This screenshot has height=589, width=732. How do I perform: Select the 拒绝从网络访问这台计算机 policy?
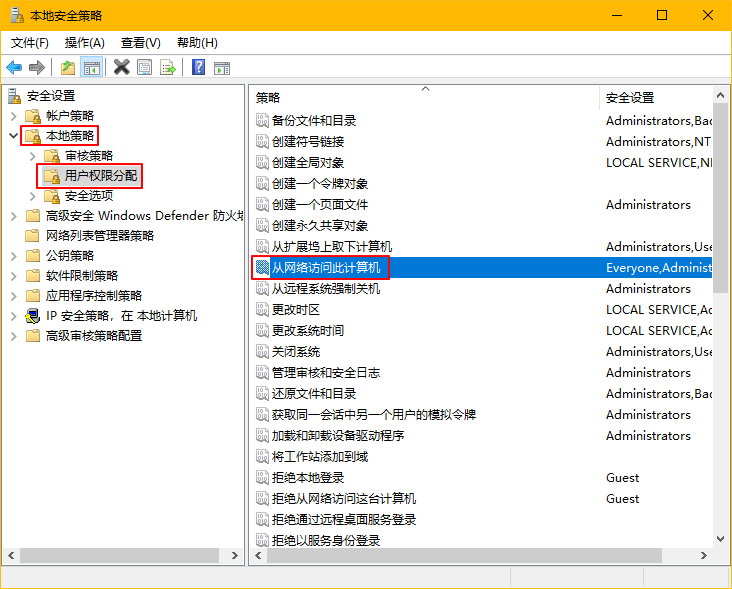[344, 498]
